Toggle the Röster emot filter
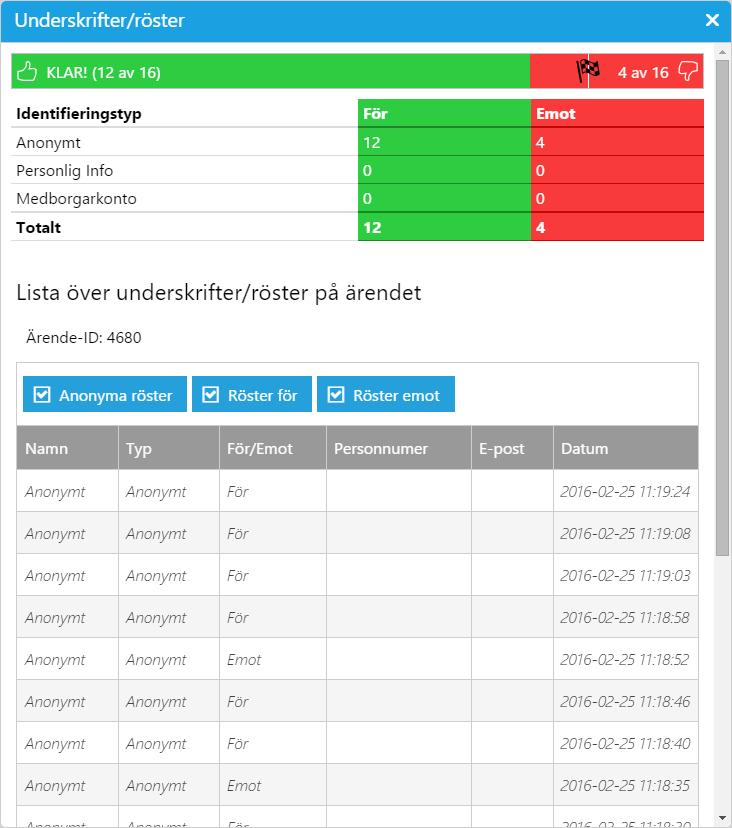 point(386,394)
